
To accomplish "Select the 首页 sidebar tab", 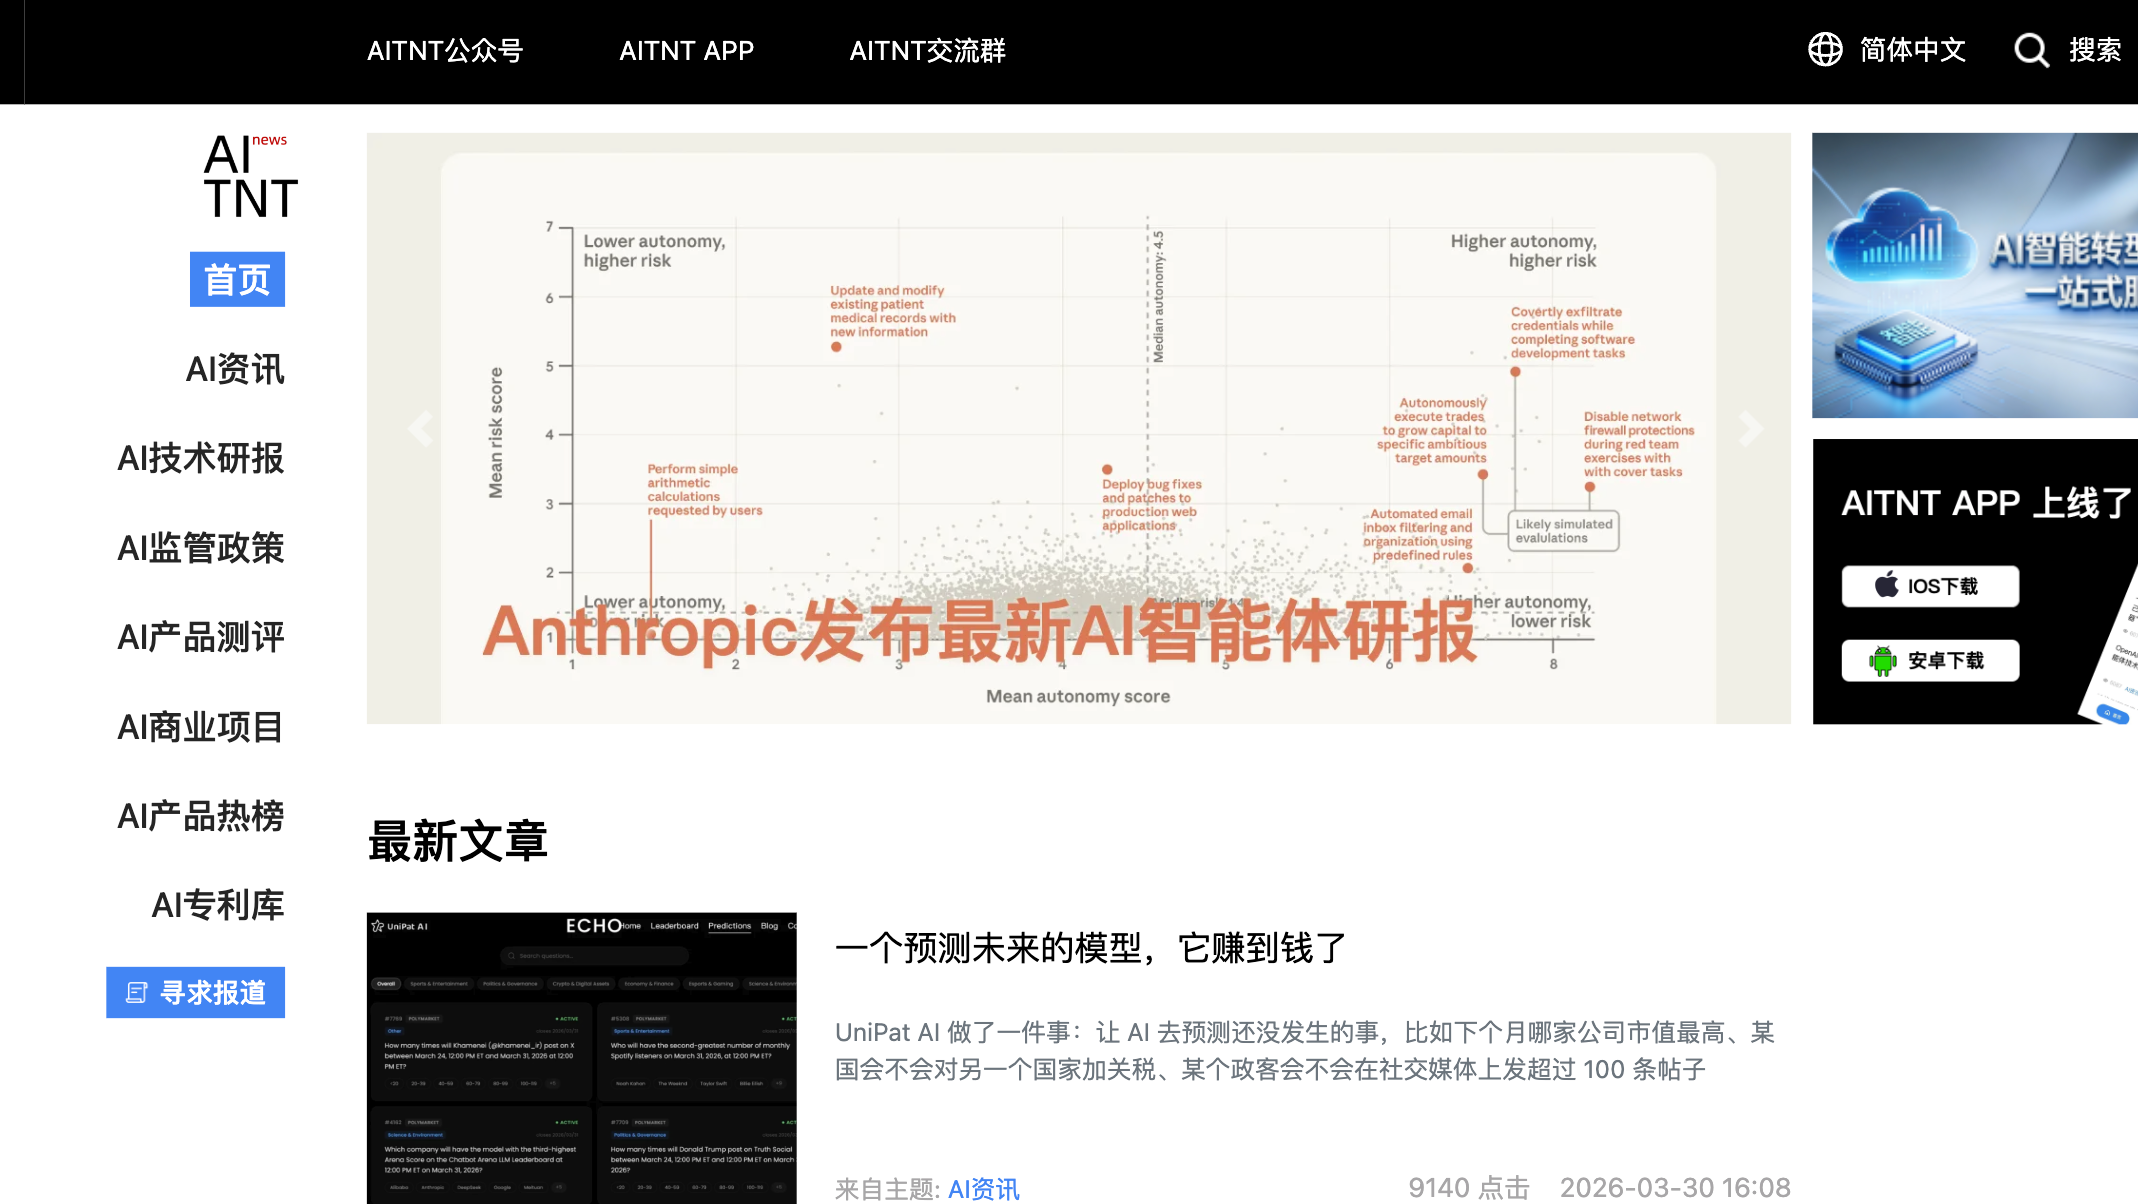I will tap(237, 280).
